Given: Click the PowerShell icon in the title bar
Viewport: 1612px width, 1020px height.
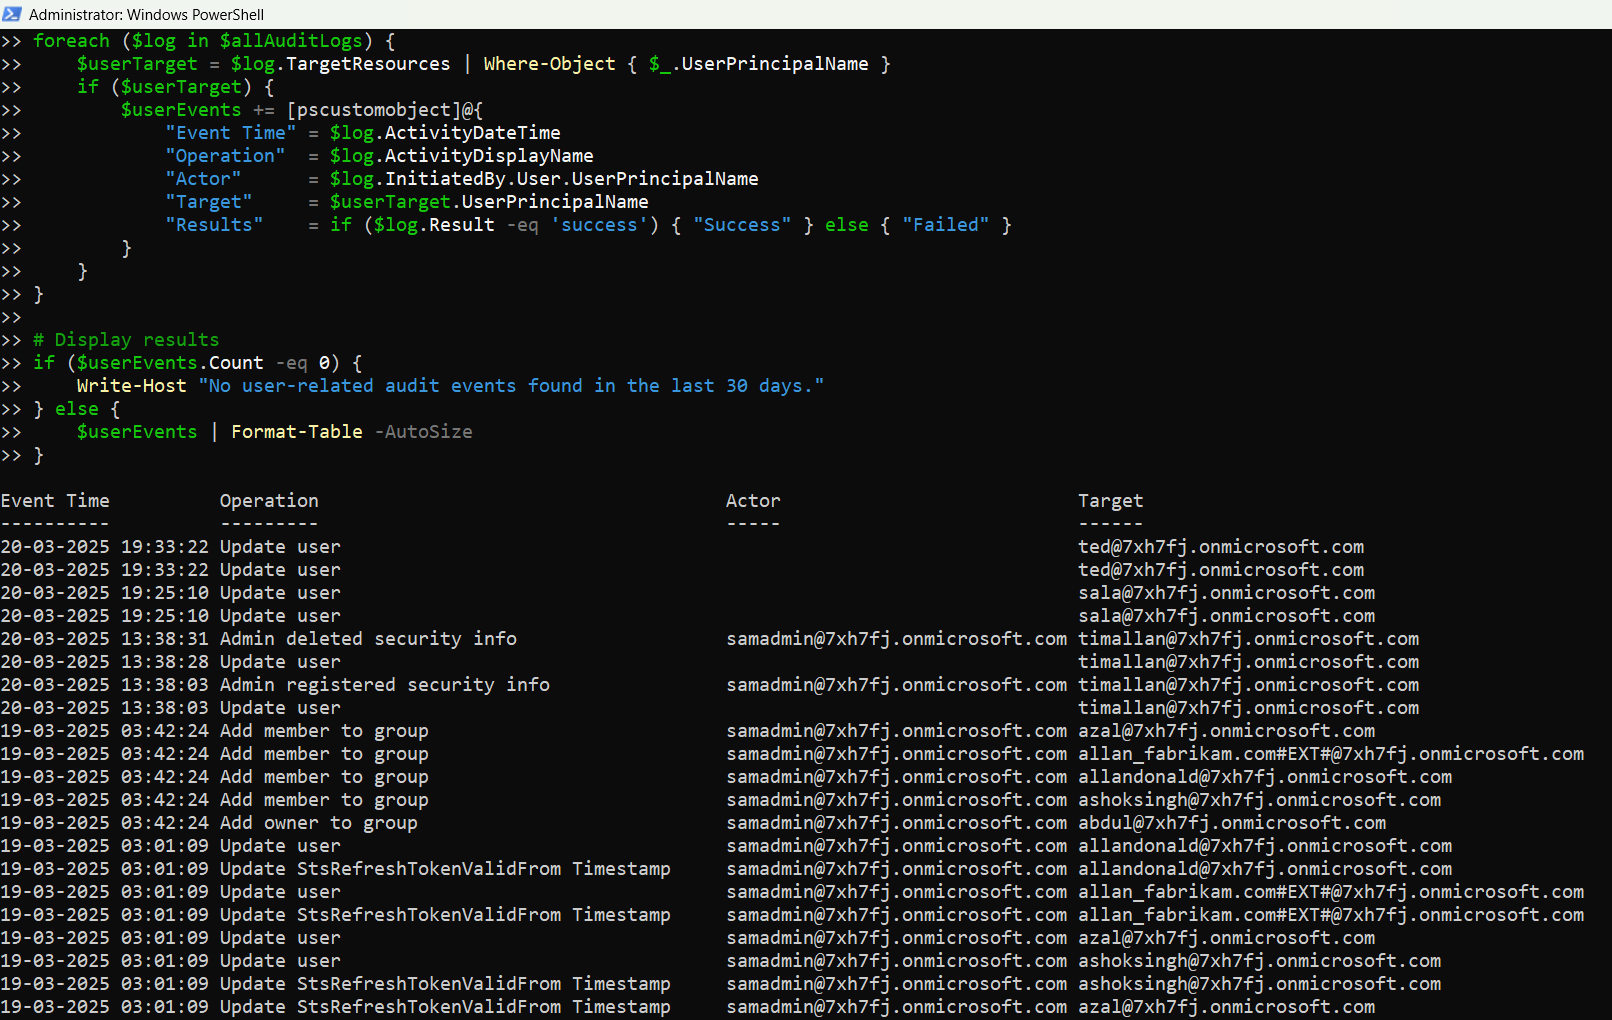Looking at the screenshot, I should click(x=12, y=14).
